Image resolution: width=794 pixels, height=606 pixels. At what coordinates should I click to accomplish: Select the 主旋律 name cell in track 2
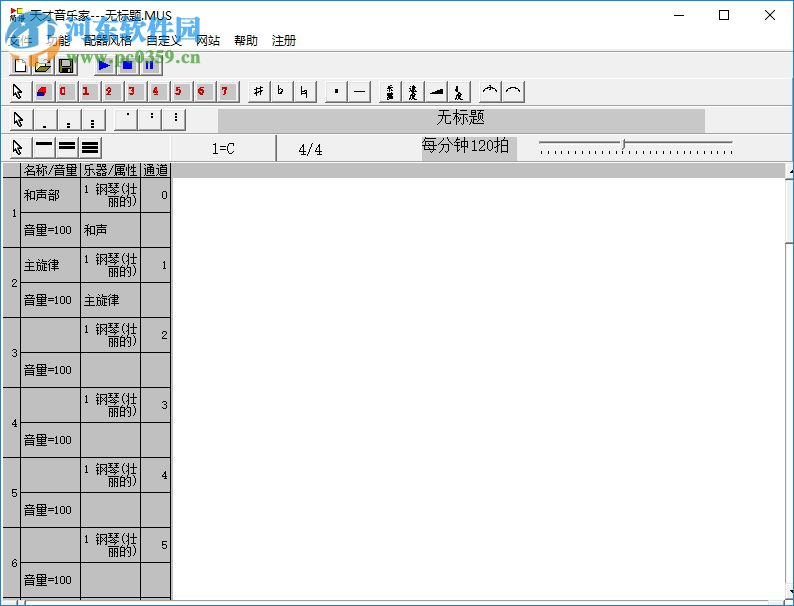50,265
